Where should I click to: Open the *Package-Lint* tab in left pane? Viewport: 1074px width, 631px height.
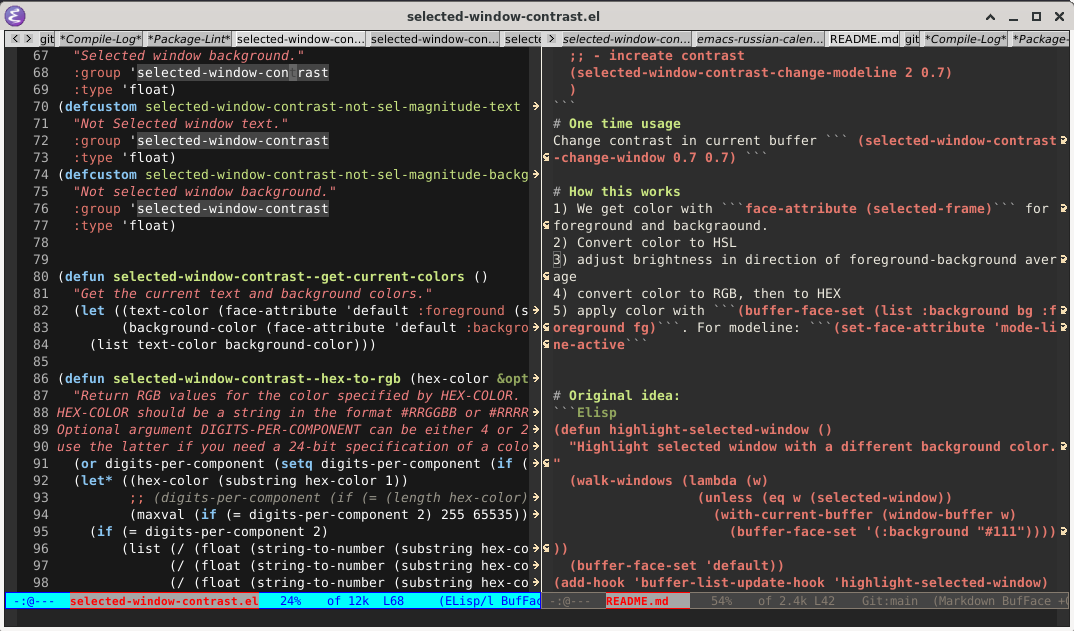click(188, 39)
